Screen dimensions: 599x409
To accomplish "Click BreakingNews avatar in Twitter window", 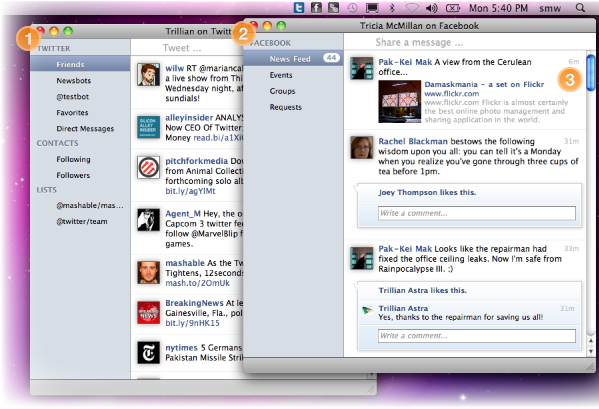I will coord(148,312).
